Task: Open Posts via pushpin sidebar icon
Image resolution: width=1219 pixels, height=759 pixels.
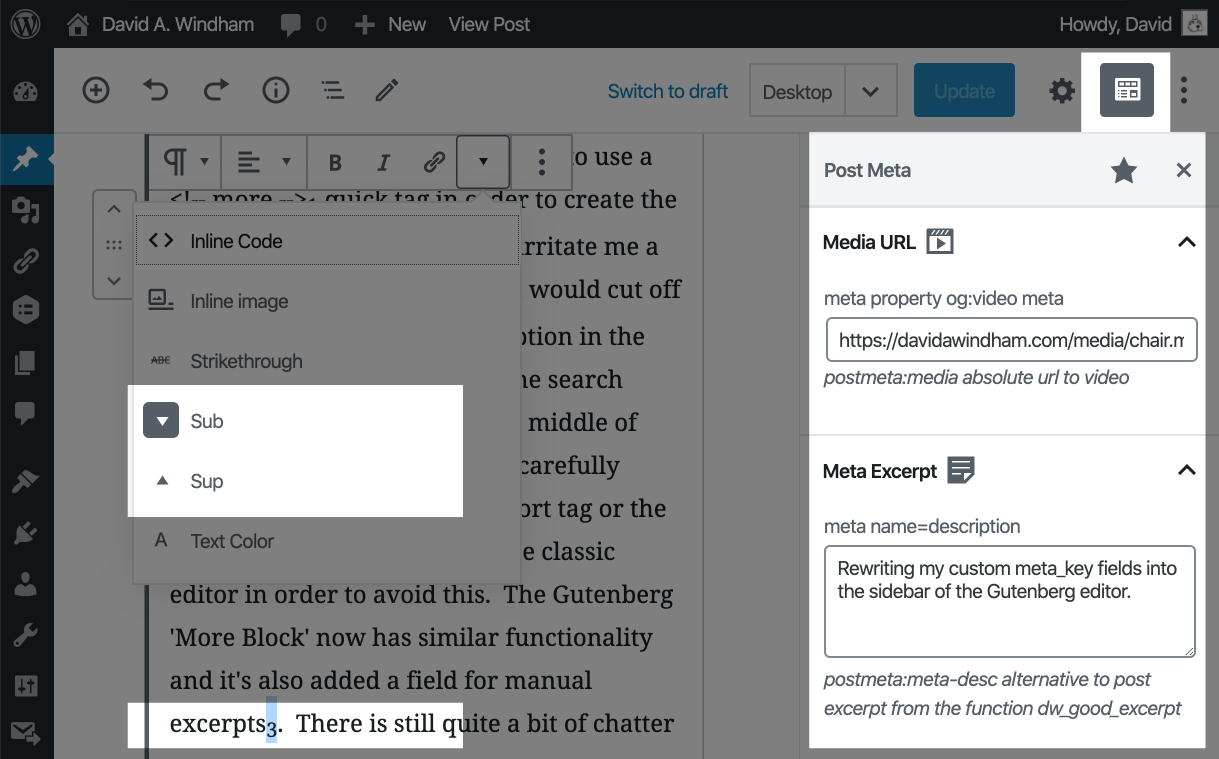Action: (x=26, y=160)
